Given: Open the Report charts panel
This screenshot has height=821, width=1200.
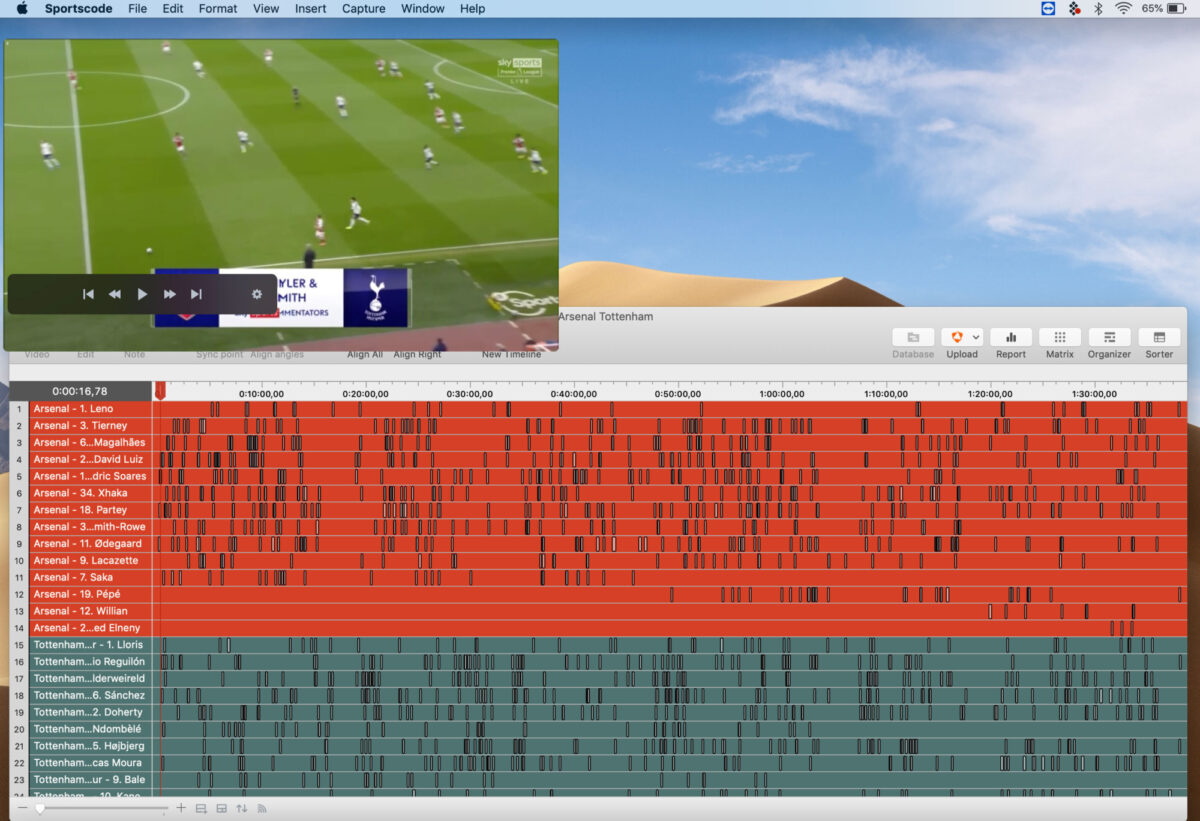Looking at the screenshot, I should click(1011, 338).
